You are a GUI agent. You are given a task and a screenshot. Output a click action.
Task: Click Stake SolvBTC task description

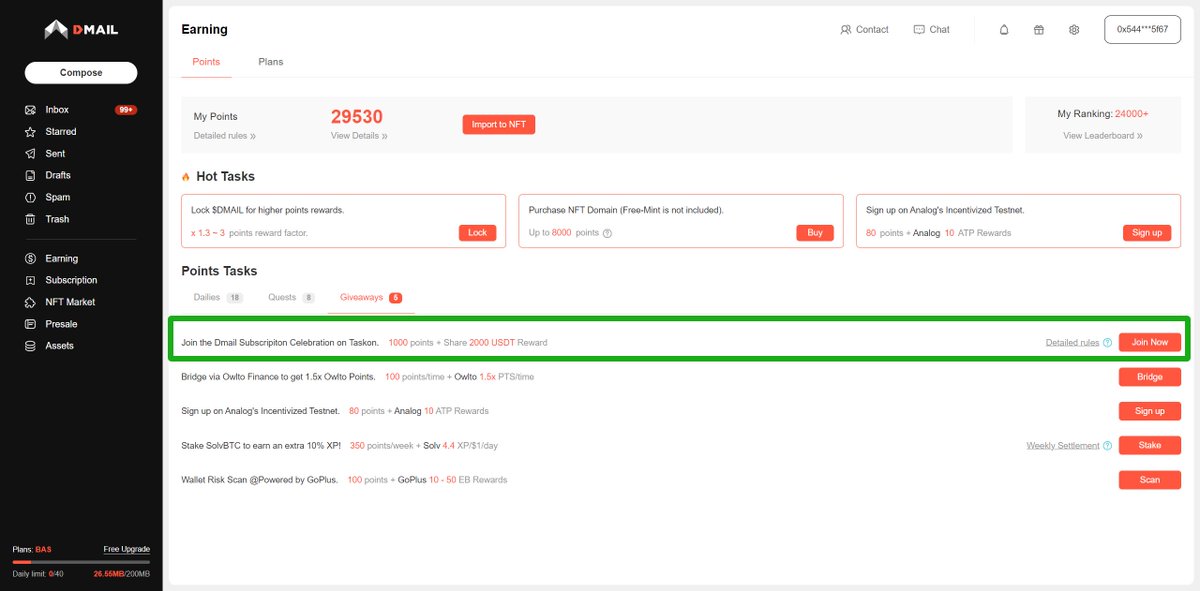tap(261, 446)
